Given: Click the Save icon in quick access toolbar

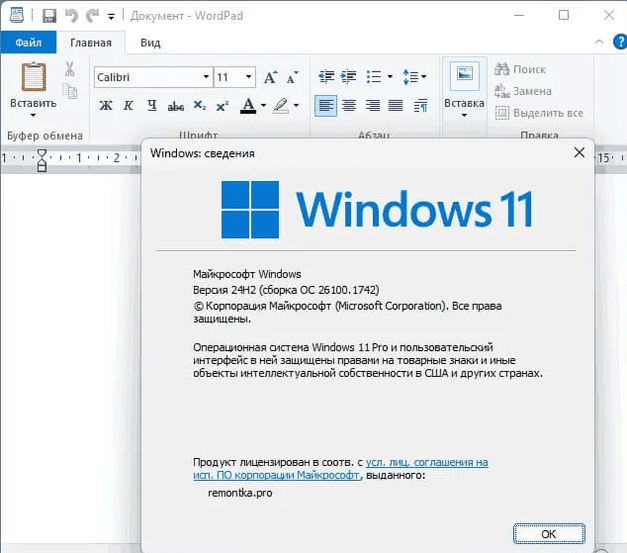Looking at the screenshot, I should (49, 16).
